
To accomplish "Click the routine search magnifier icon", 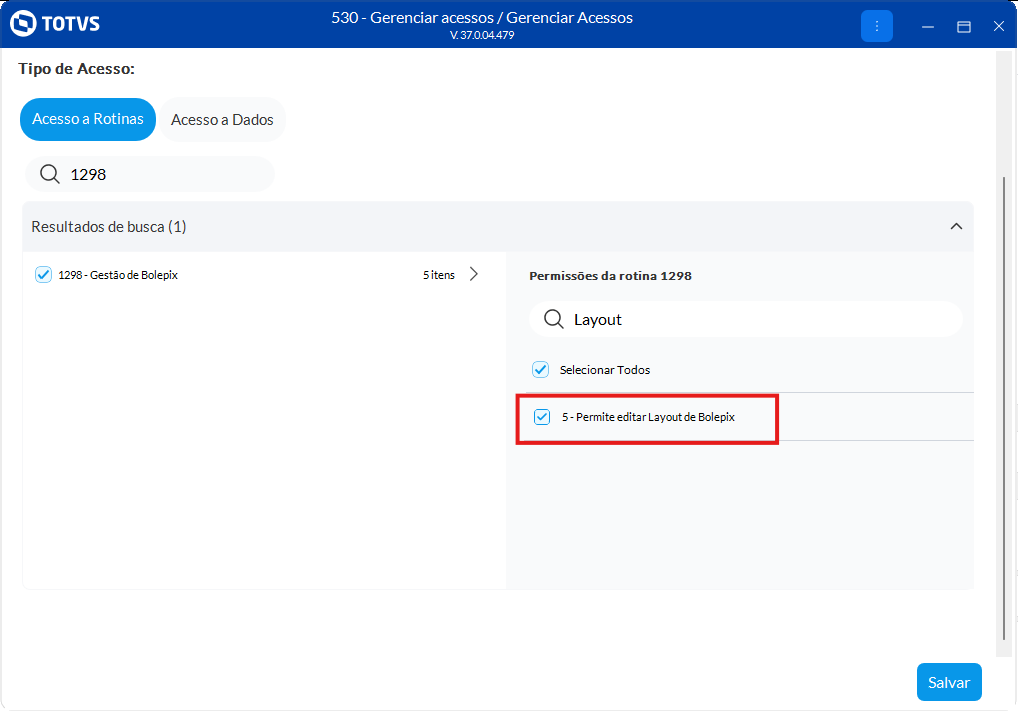I will tap(50, 174).
